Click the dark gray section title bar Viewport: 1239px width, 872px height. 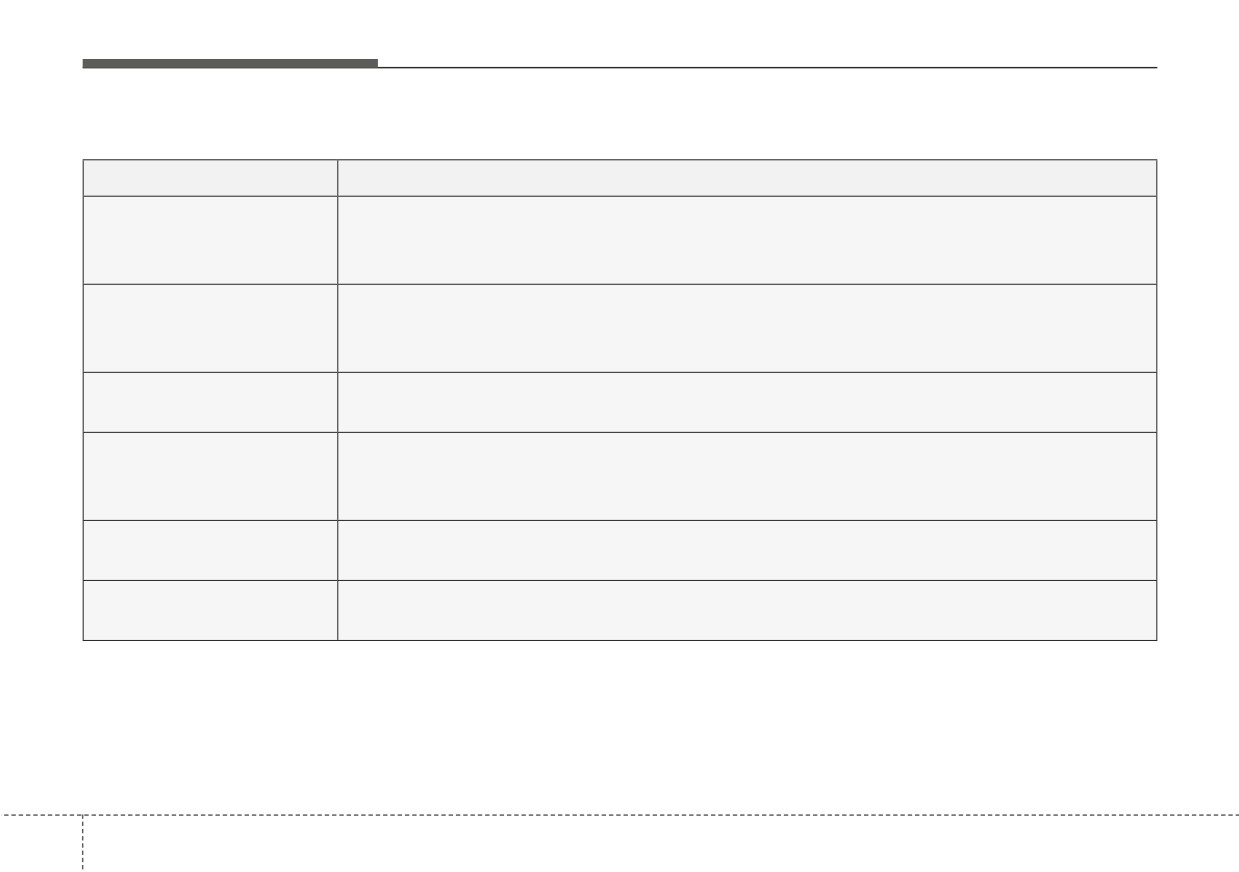pyautogui.click(x=230, y=64)
